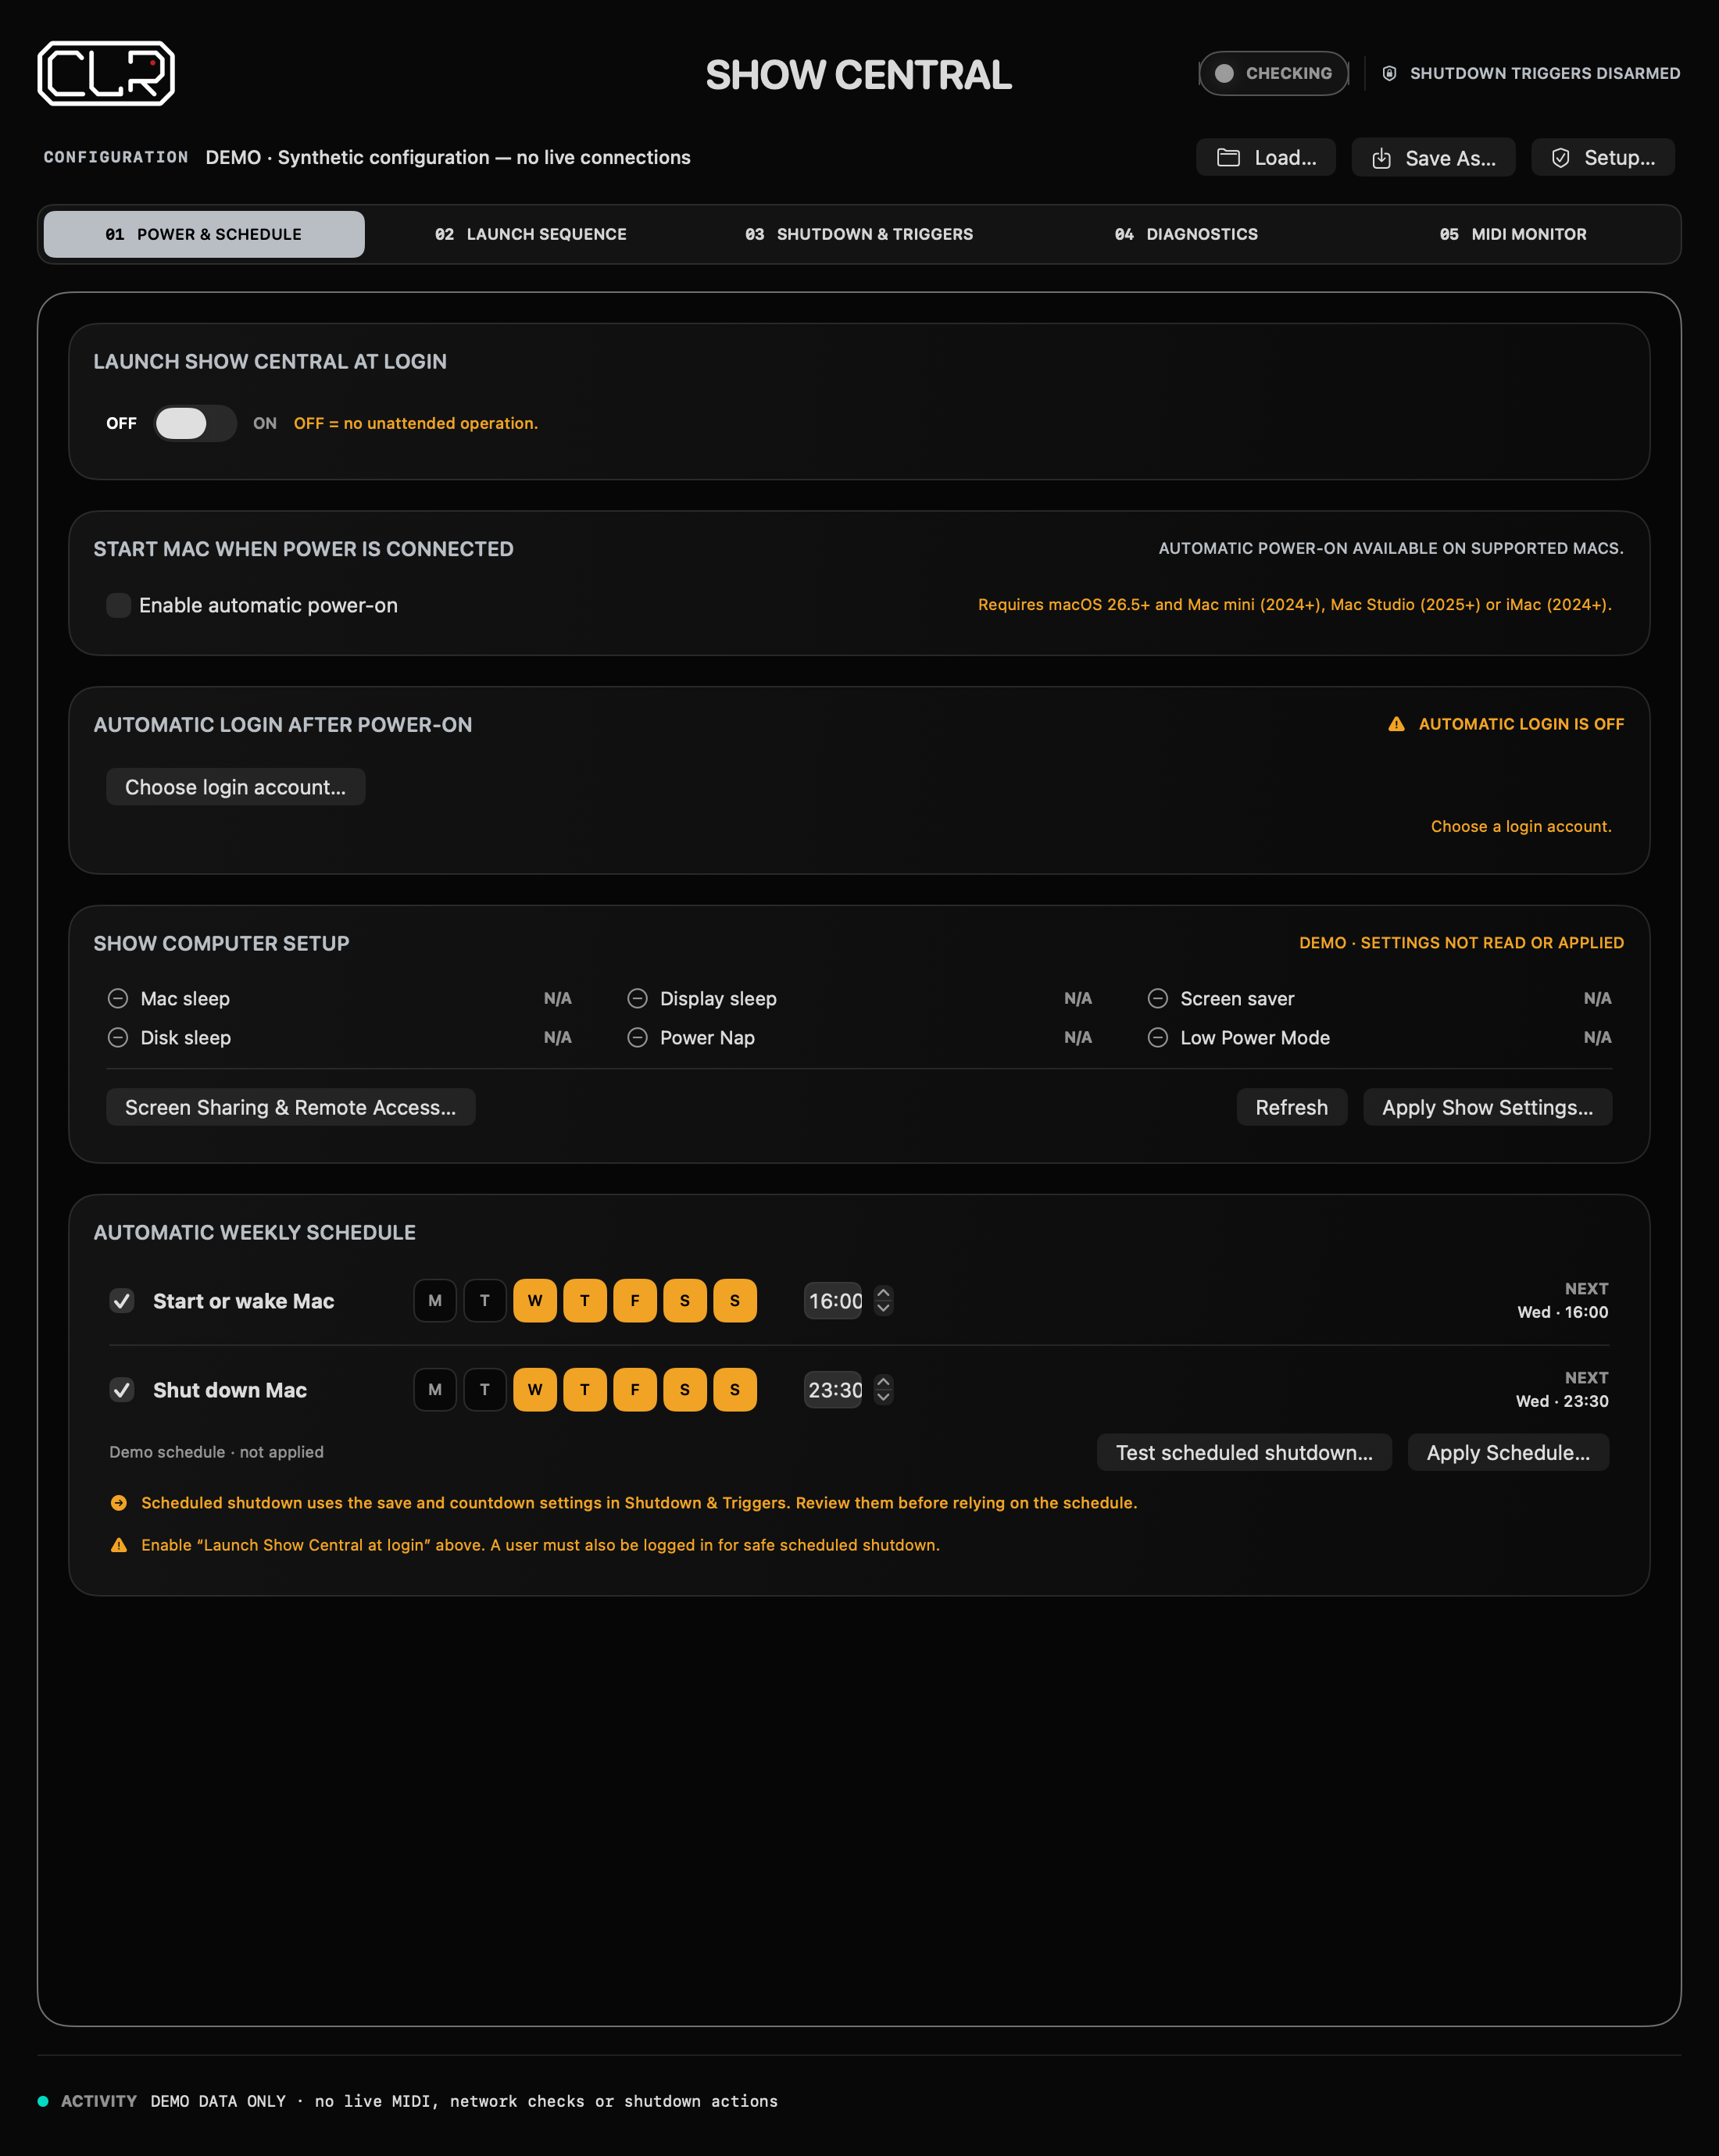This screenshot has width=1719, height=2156.
Task: Click the Low Power Mode status icon
Action: (x=1157, y=1037)
